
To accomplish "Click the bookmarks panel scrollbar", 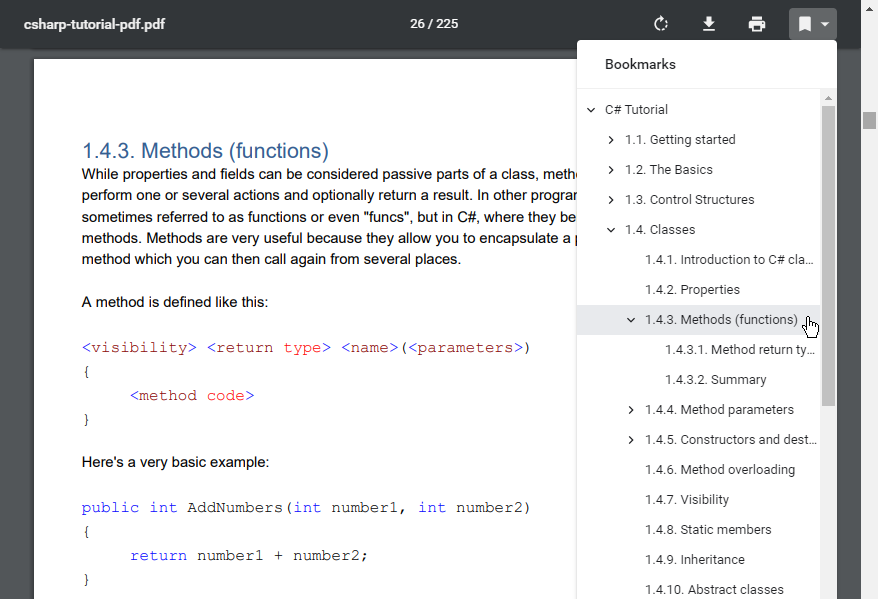I will 828,255.
